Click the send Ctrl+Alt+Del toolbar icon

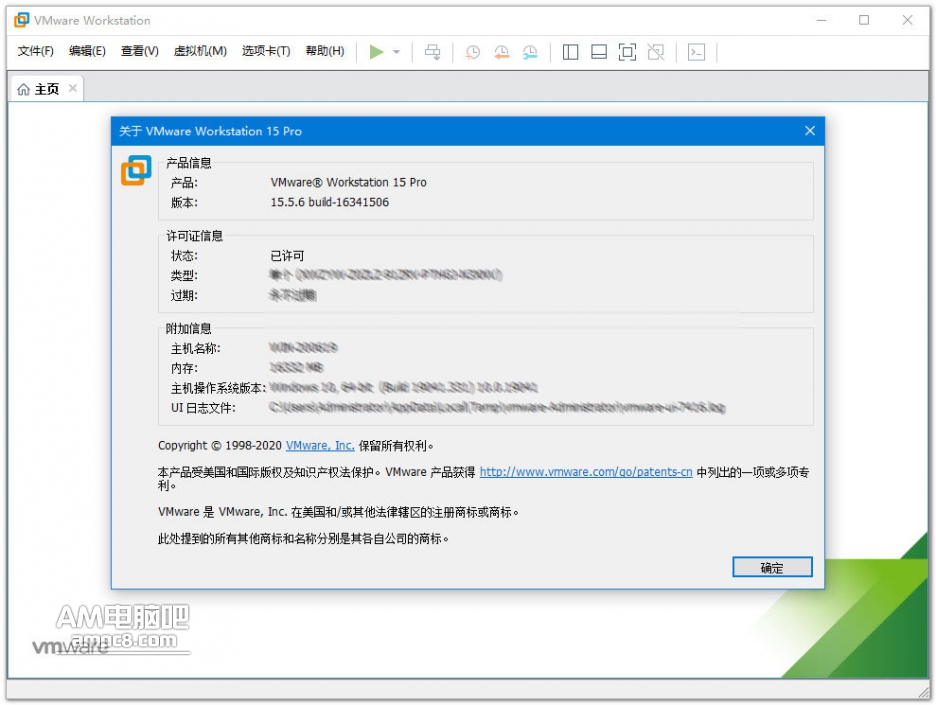tap(433, 52)
